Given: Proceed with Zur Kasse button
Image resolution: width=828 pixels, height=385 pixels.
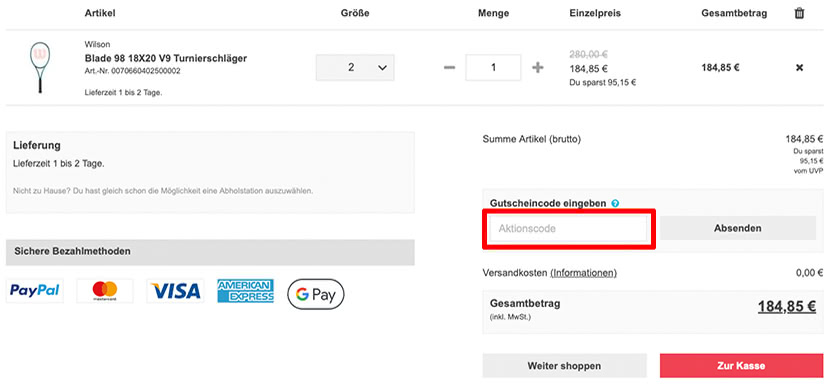Looking at the screenshot, I should point(741,365).
